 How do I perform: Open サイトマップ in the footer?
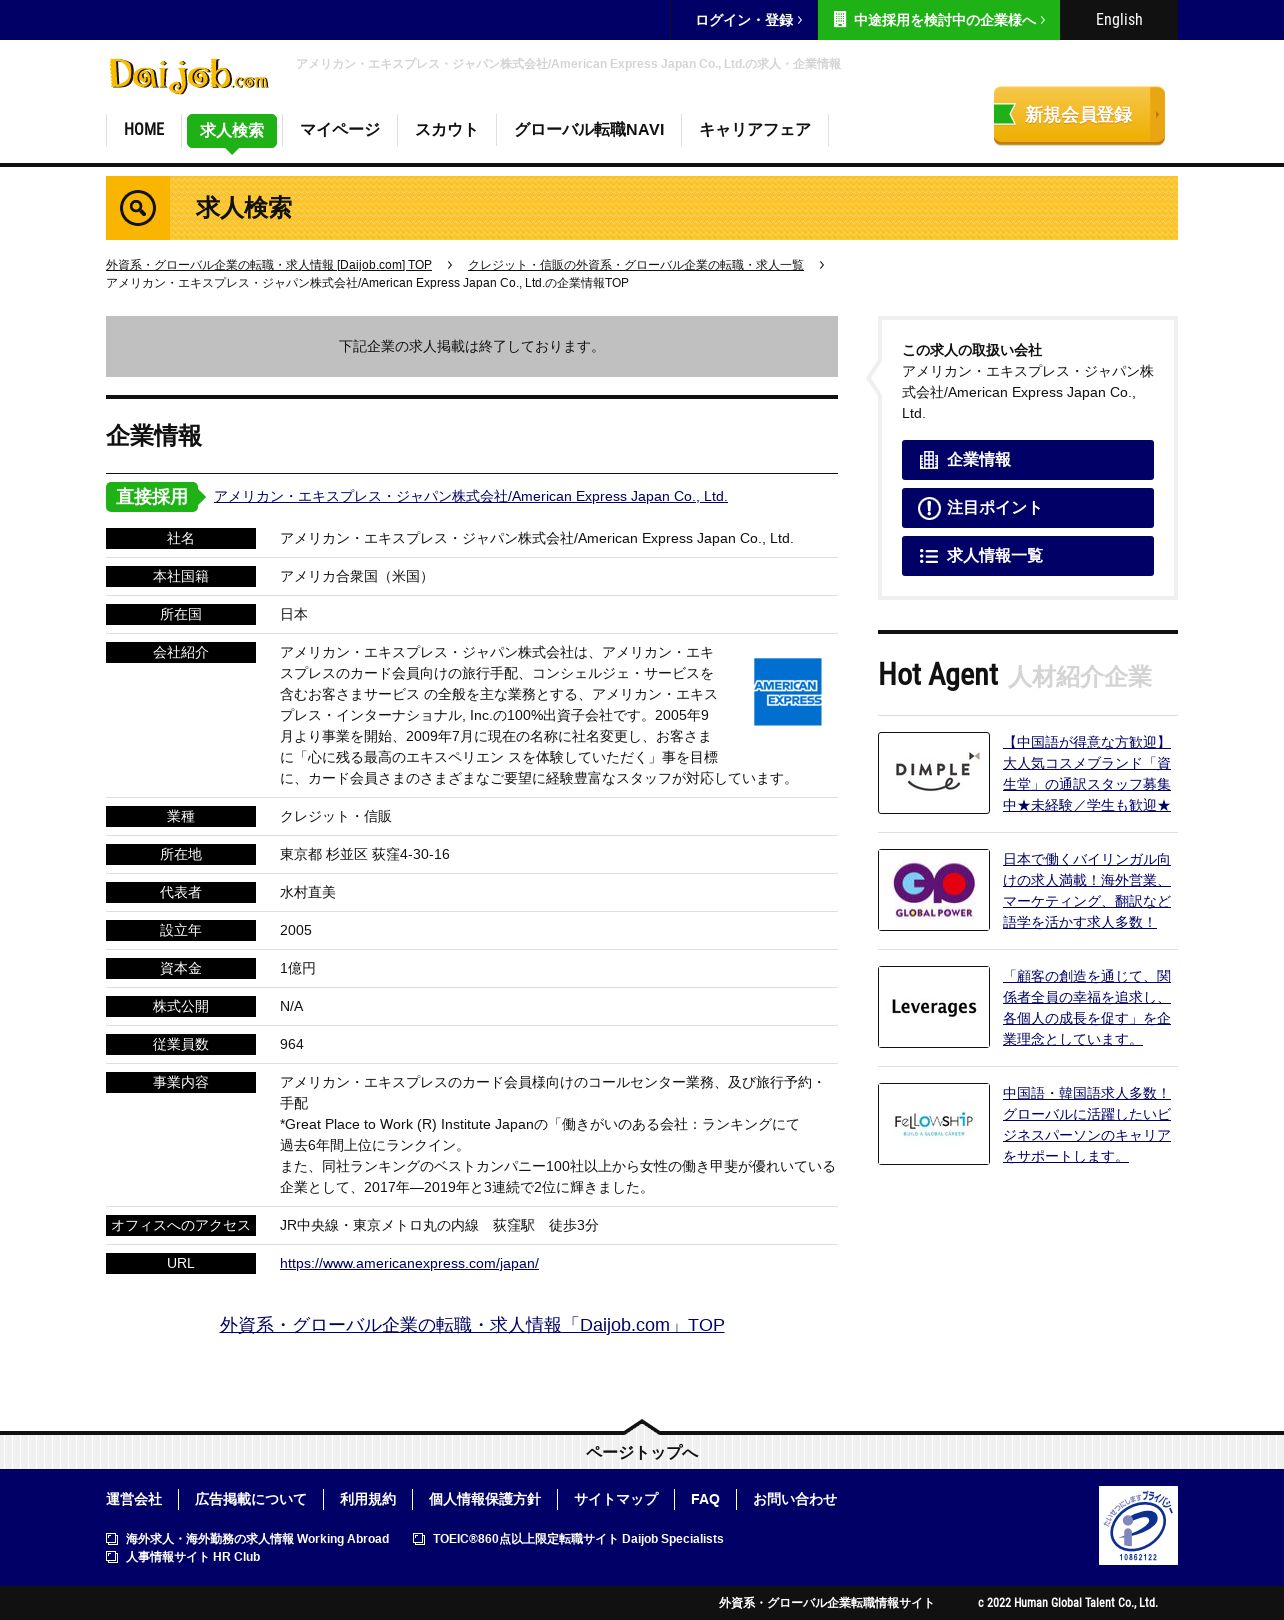point(616,1499)
